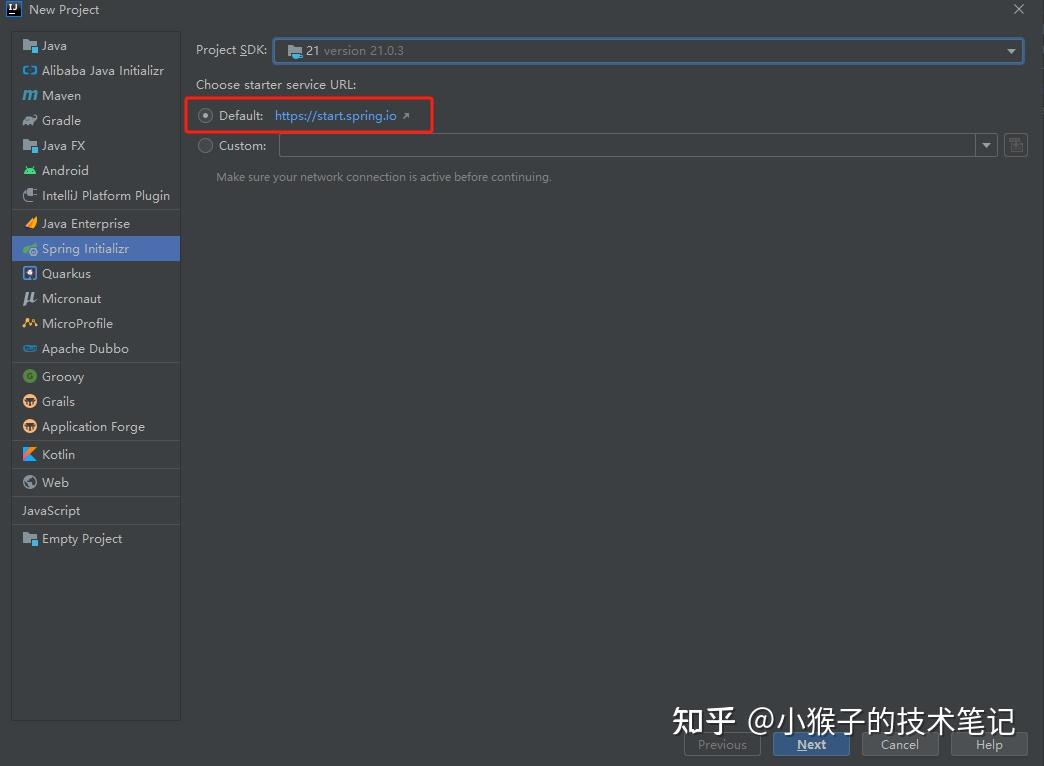Viewport: 1044px width, 766px height.
Task: Select the Kotlin project generator
Action: (58, 453)
